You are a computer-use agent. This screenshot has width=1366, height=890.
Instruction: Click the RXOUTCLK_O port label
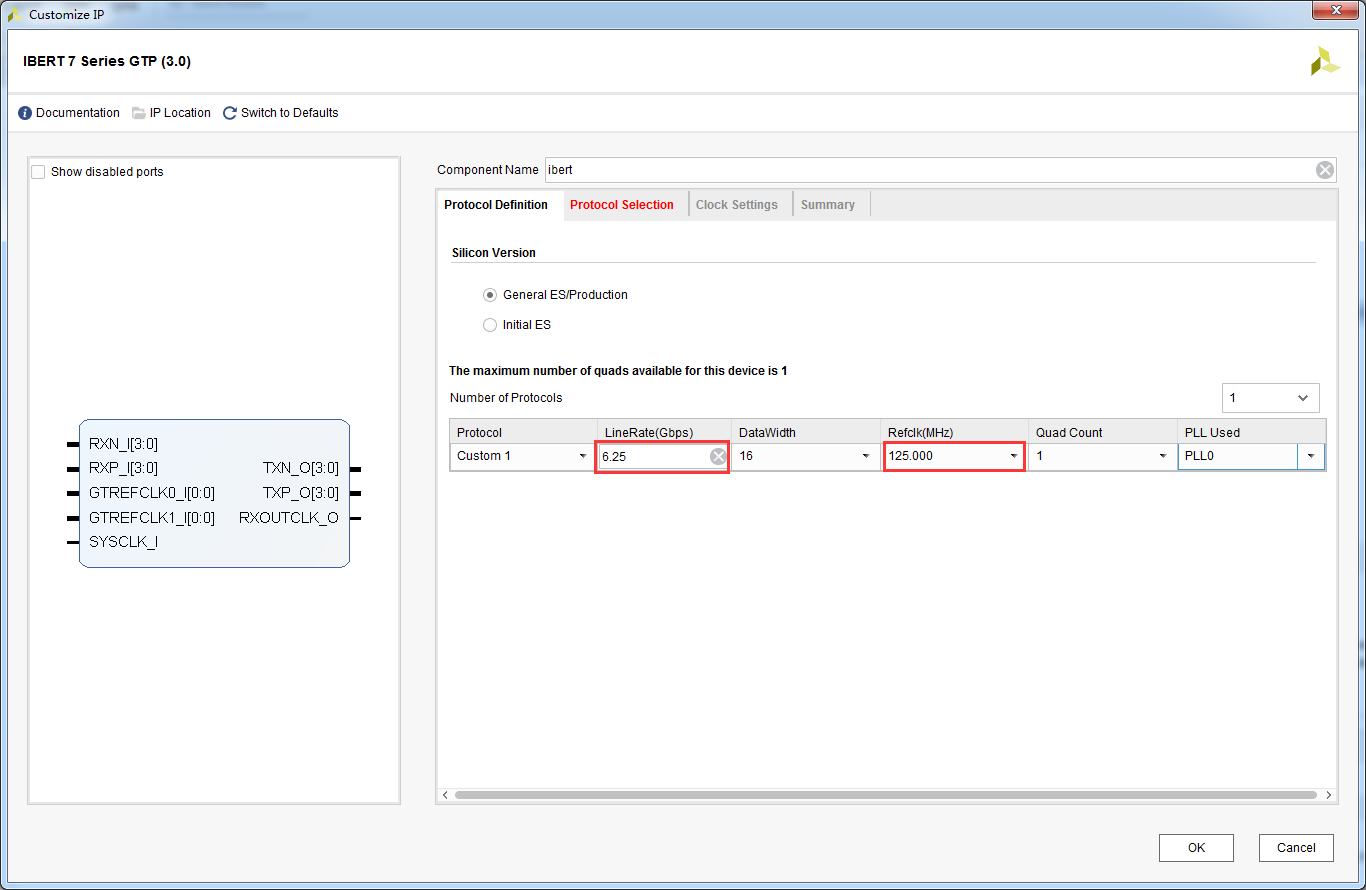[289, 518]
